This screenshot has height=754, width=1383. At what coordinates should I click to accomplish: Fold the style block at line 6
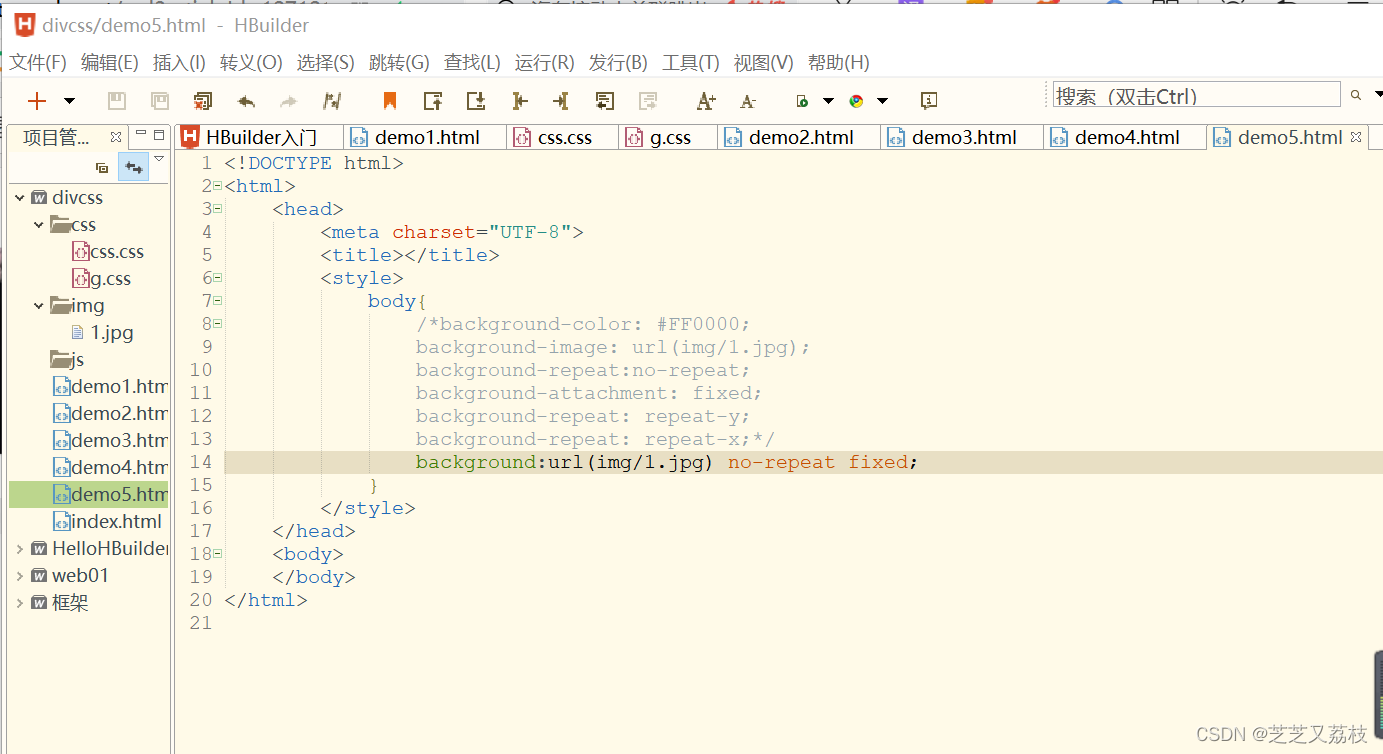click(x=218, y=278)
